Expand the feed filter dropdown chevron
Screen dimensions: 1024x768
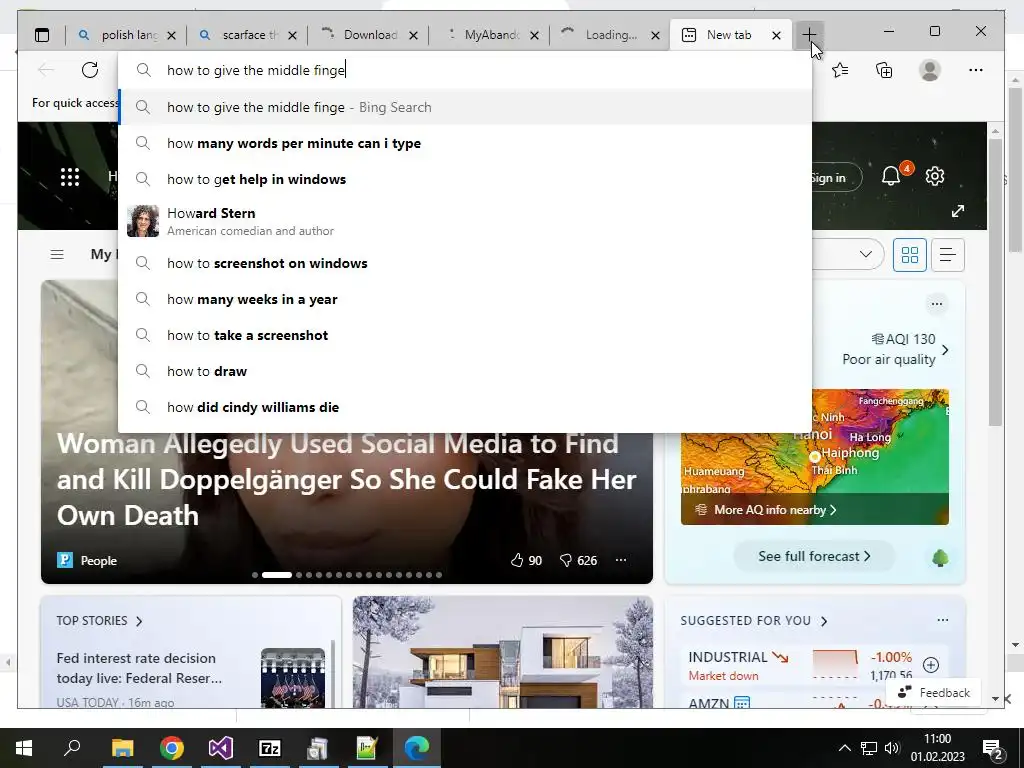coord(866,254)
